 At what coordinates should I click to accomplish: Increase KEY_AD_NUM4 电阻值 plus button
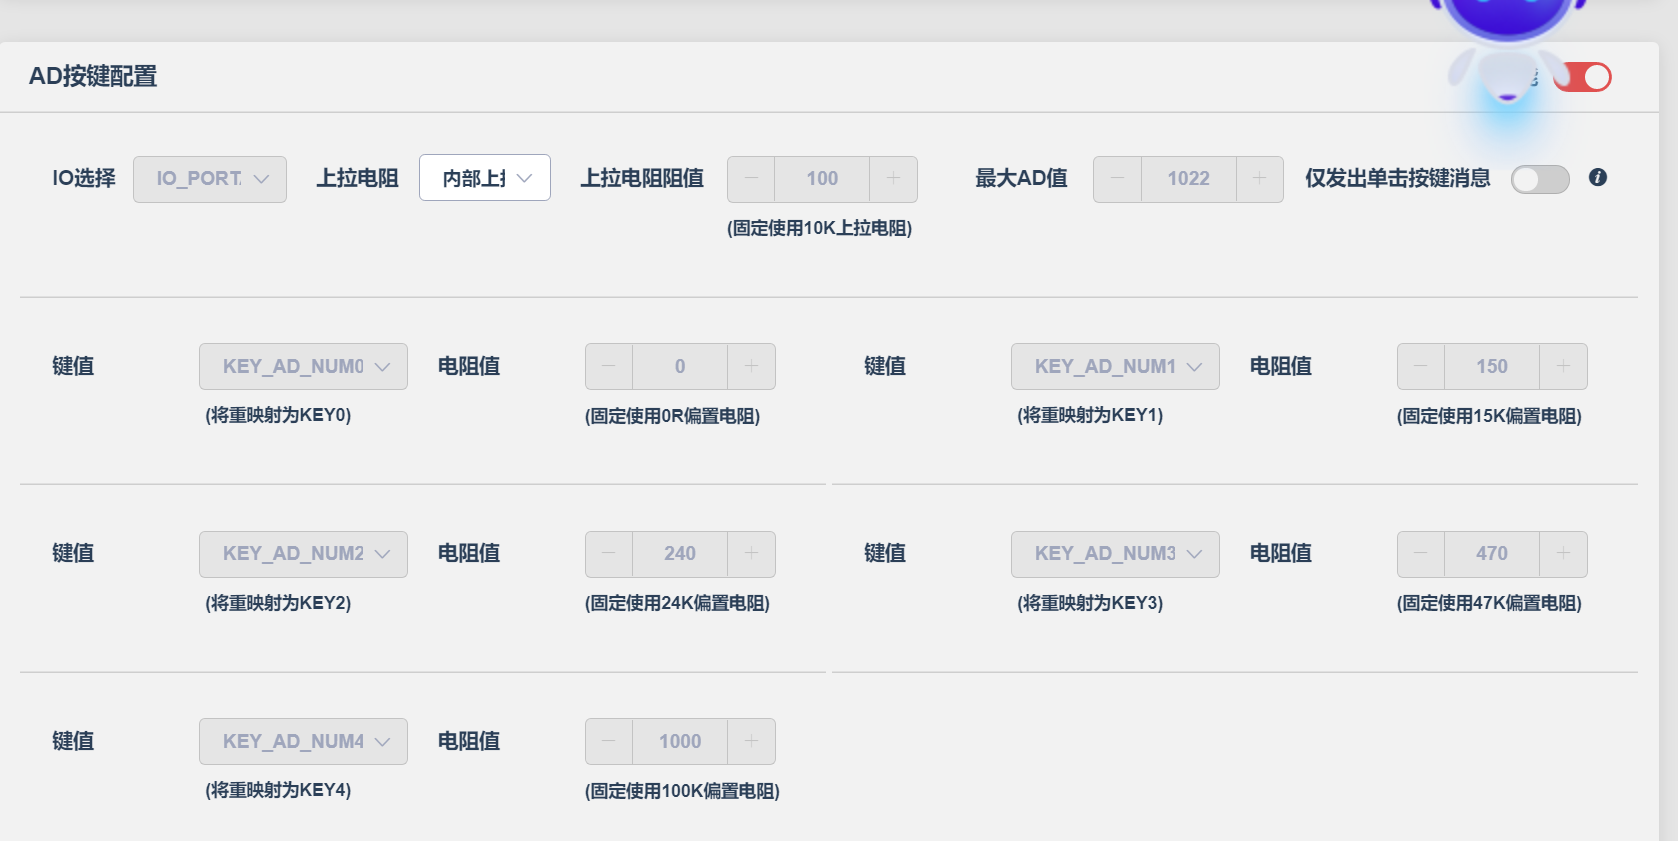click(751, 741)
